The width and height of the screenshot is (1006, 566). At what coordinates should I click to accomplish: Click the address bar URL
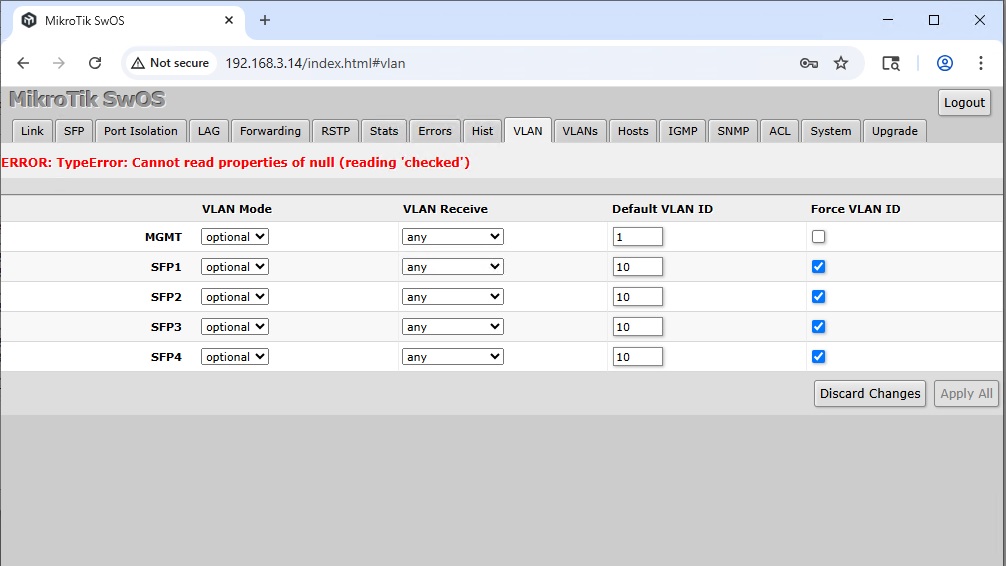pyautogui.click(x=315, y=63)
